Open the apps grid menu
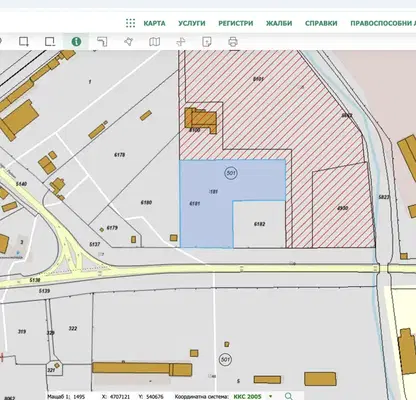416x400 pixels. tap(131, 23)
